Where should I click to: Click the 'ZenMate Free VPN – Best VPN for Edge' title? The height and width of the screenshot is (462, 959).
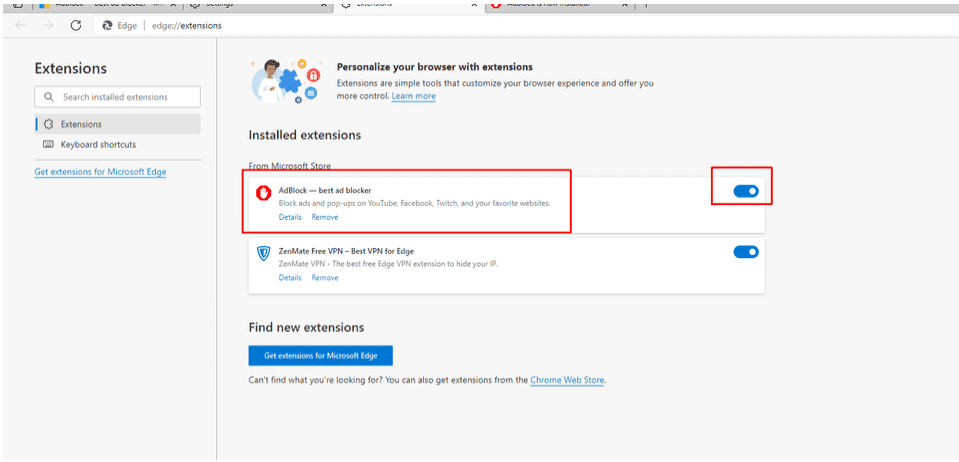(x=347, y=251)
